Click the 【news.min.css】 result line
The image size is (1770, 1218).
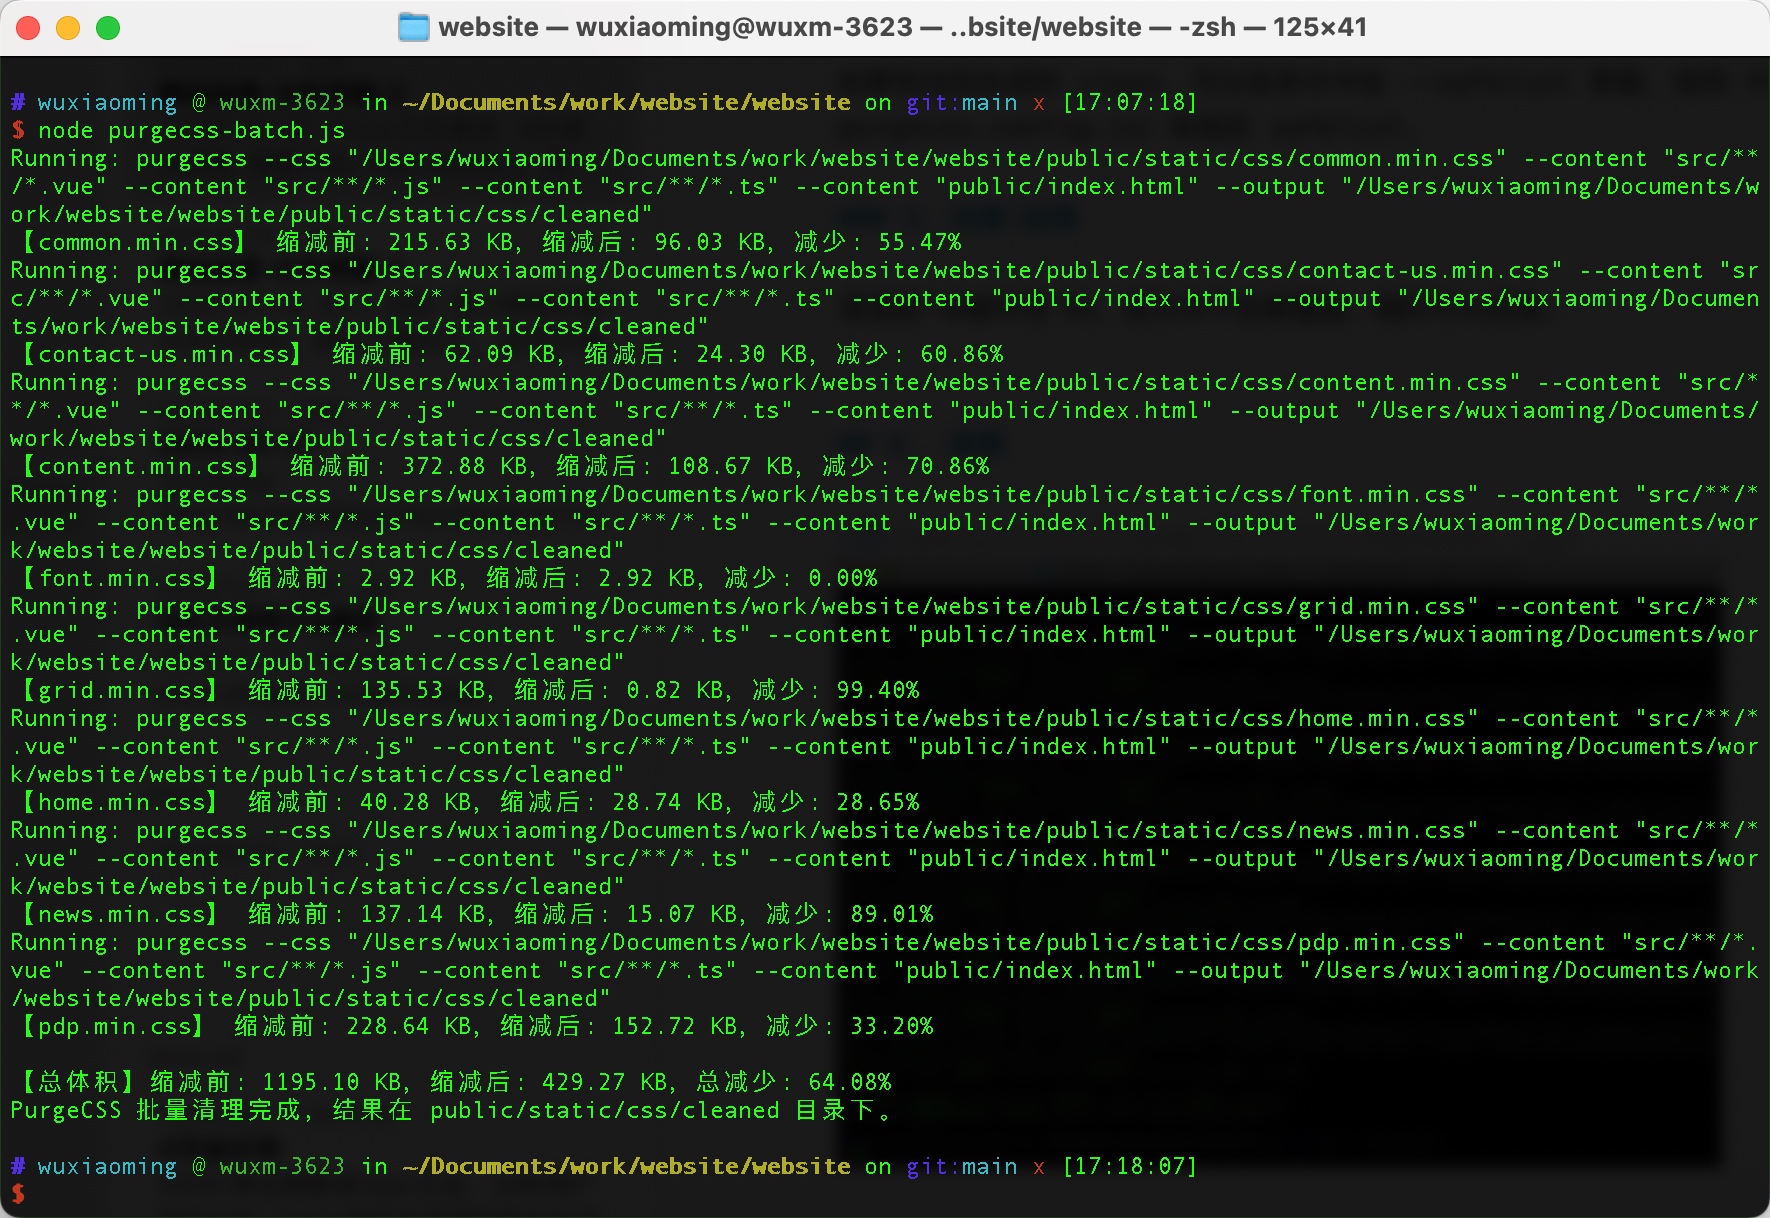(x=476, y=915)
